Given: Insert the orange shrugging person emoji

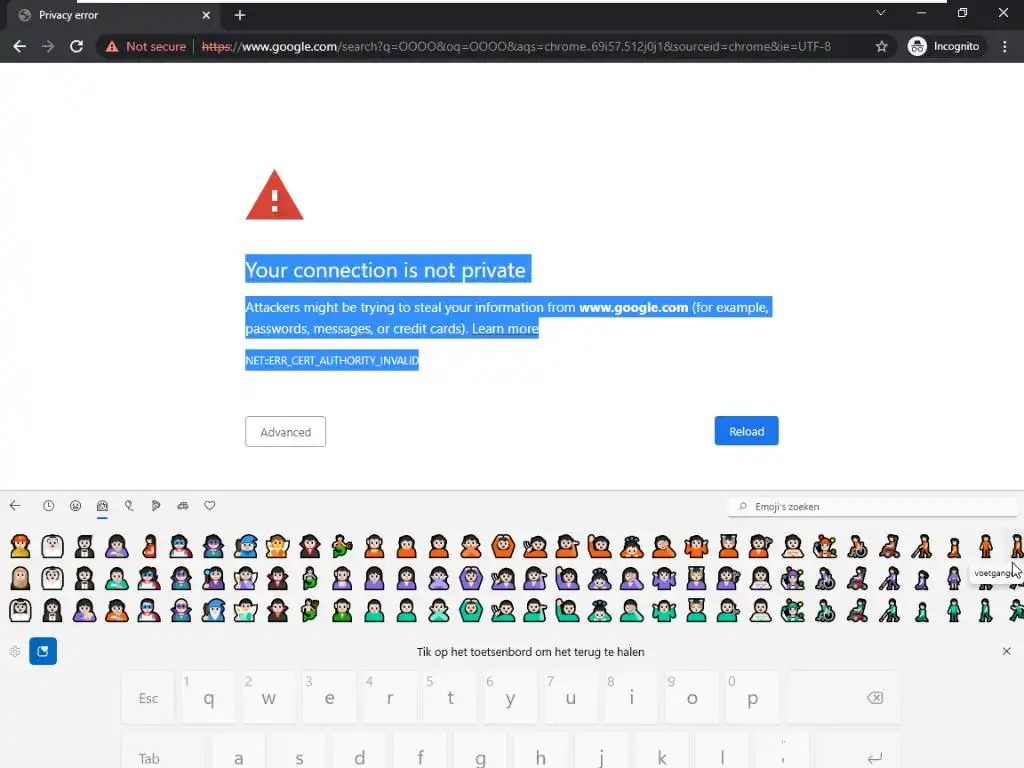Looking at the screenshot, I should (696, 546).
